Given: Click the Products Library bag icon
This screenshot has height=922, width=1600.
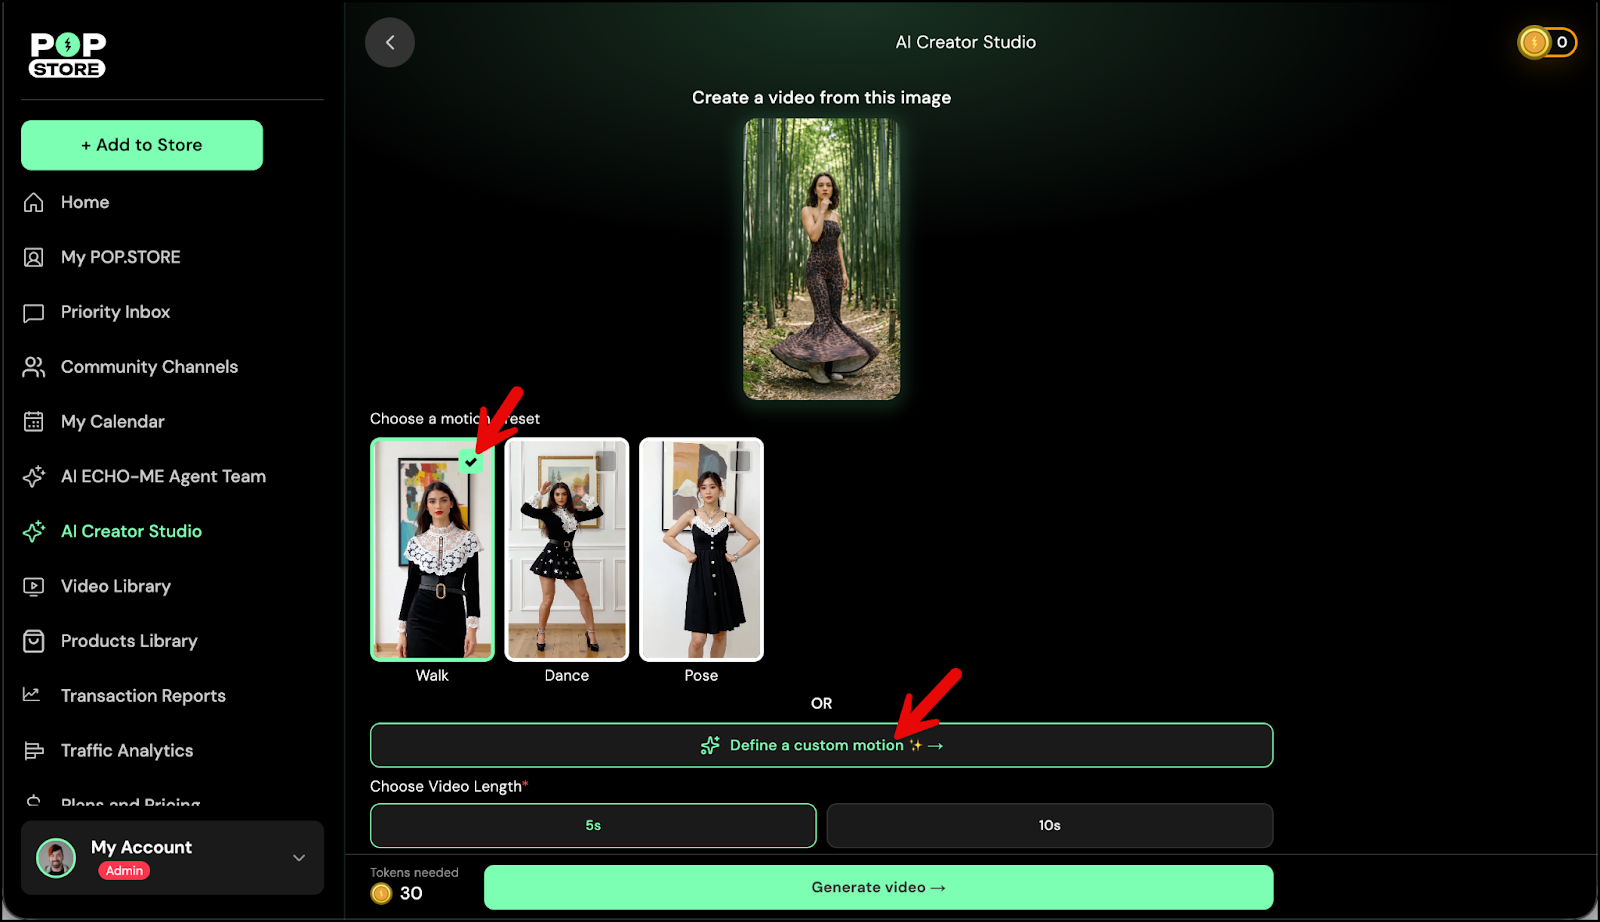Looking at the screenshot, I should point(34,641).
